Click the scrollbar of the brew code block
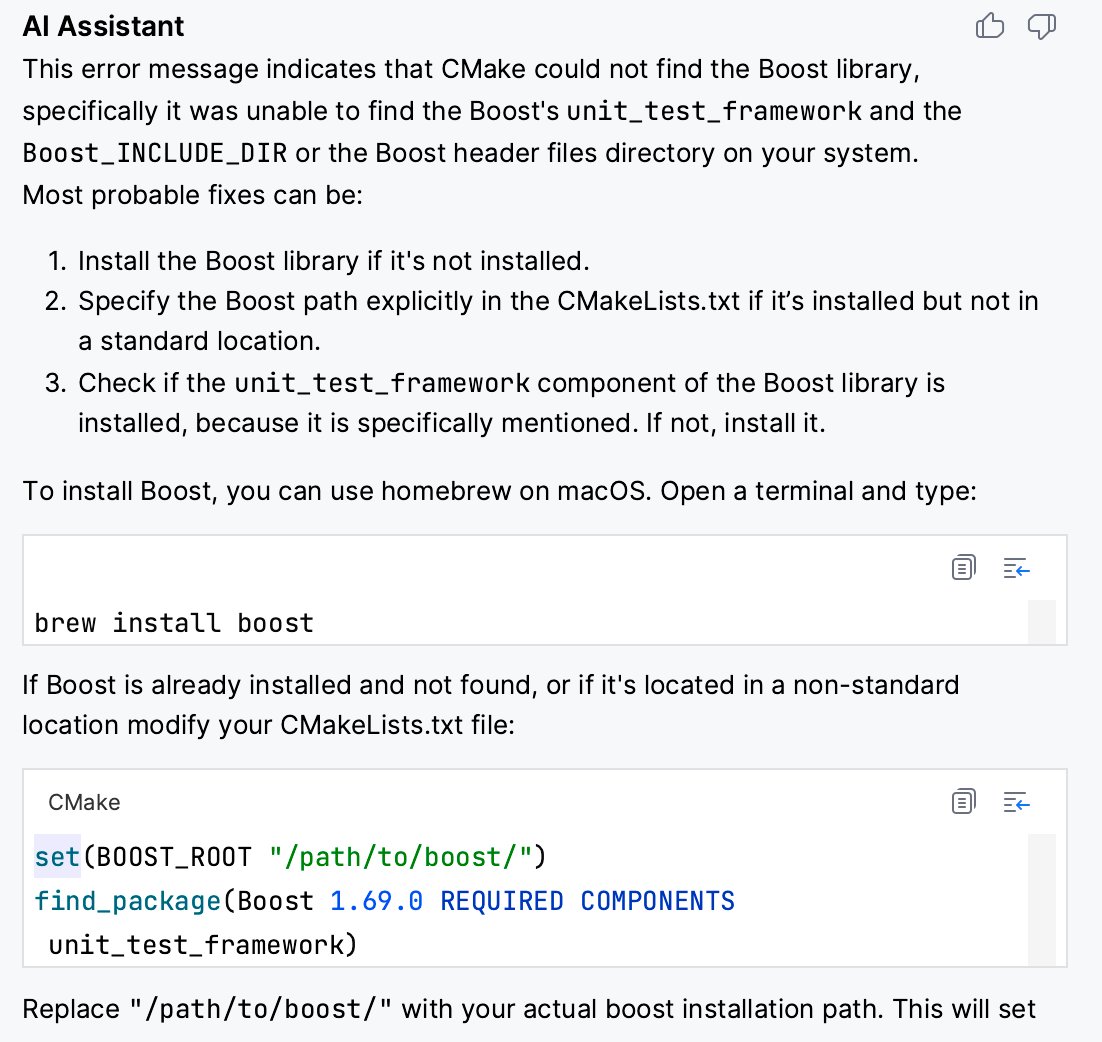Screen dimensions: 1102x1042 [x=1044, y=622]
